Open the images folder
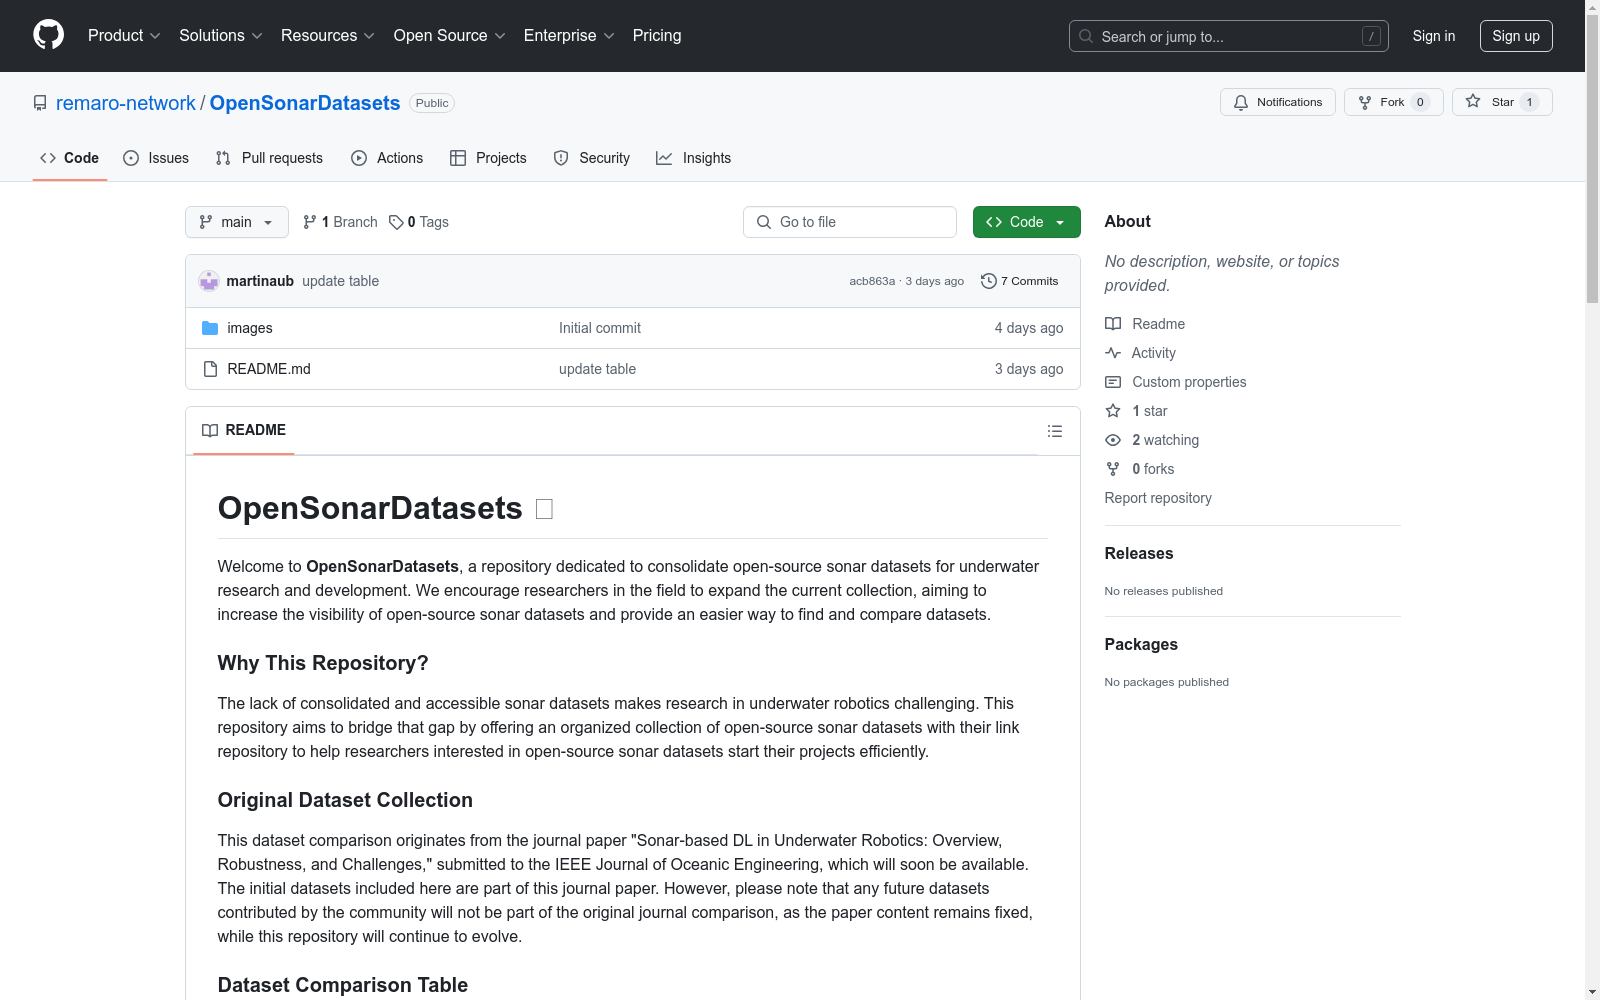This screenshot has width=1600, height=1000. (x=250, y=328)
